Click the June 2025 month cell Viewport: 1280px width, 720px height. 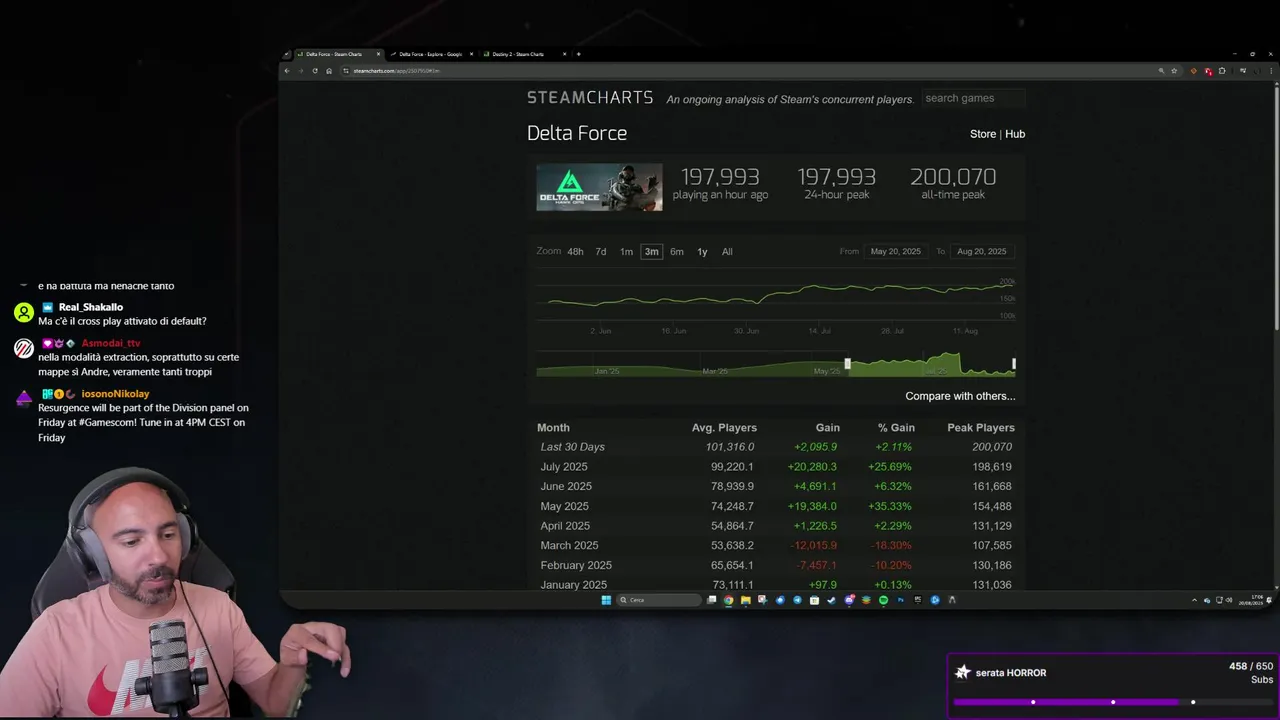(566, 486)
